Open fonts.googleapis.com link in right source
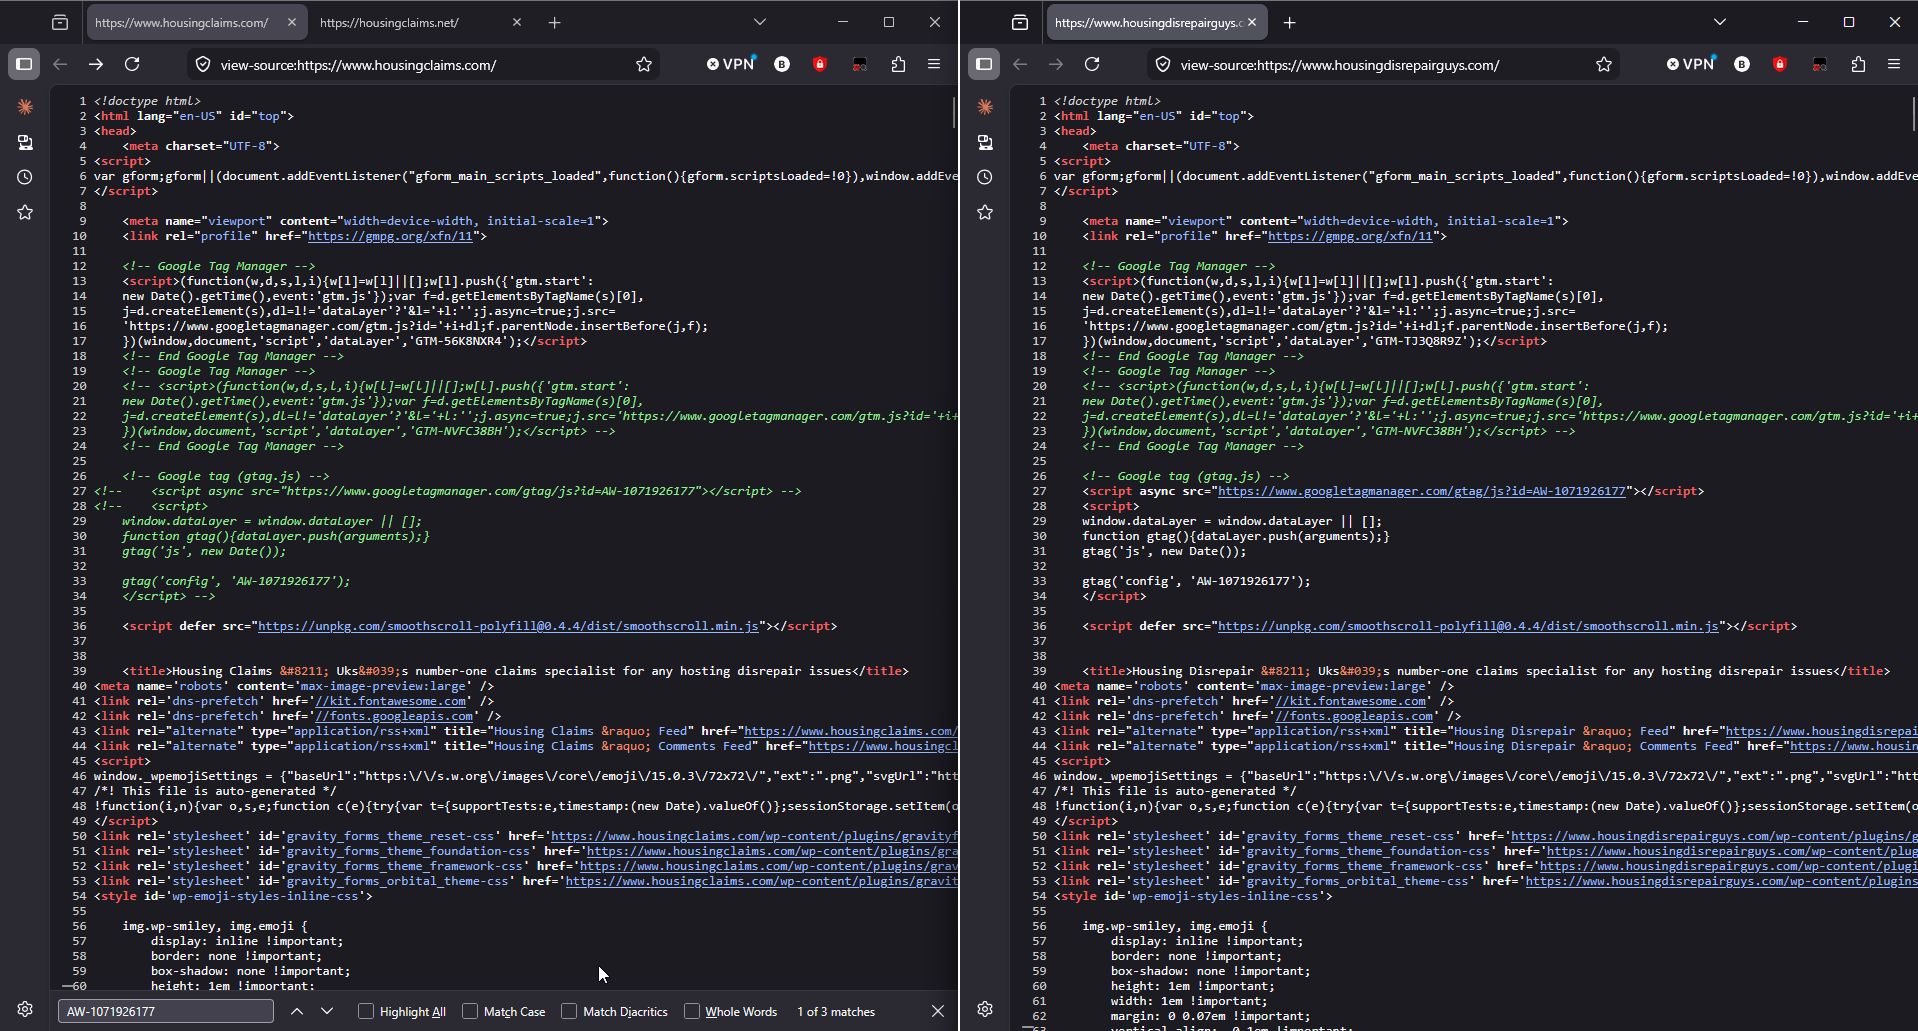This screenshot has height=1031, width=1918. [1354, 716]
